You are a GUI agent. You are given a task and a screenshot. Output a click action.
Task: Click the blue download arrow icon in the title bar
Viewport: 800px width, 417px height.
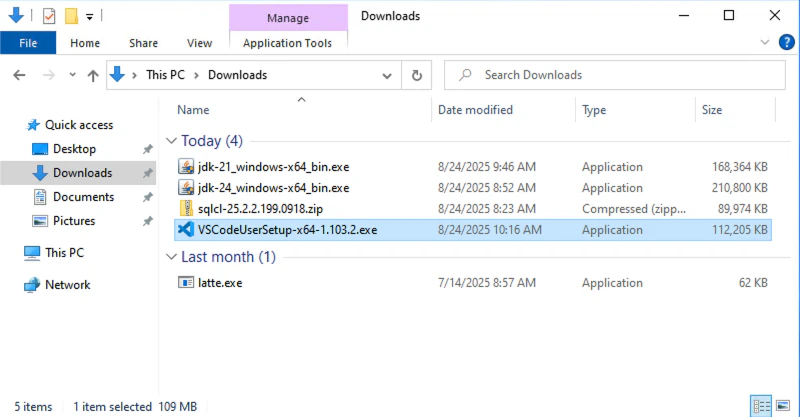tap(16, 15)
